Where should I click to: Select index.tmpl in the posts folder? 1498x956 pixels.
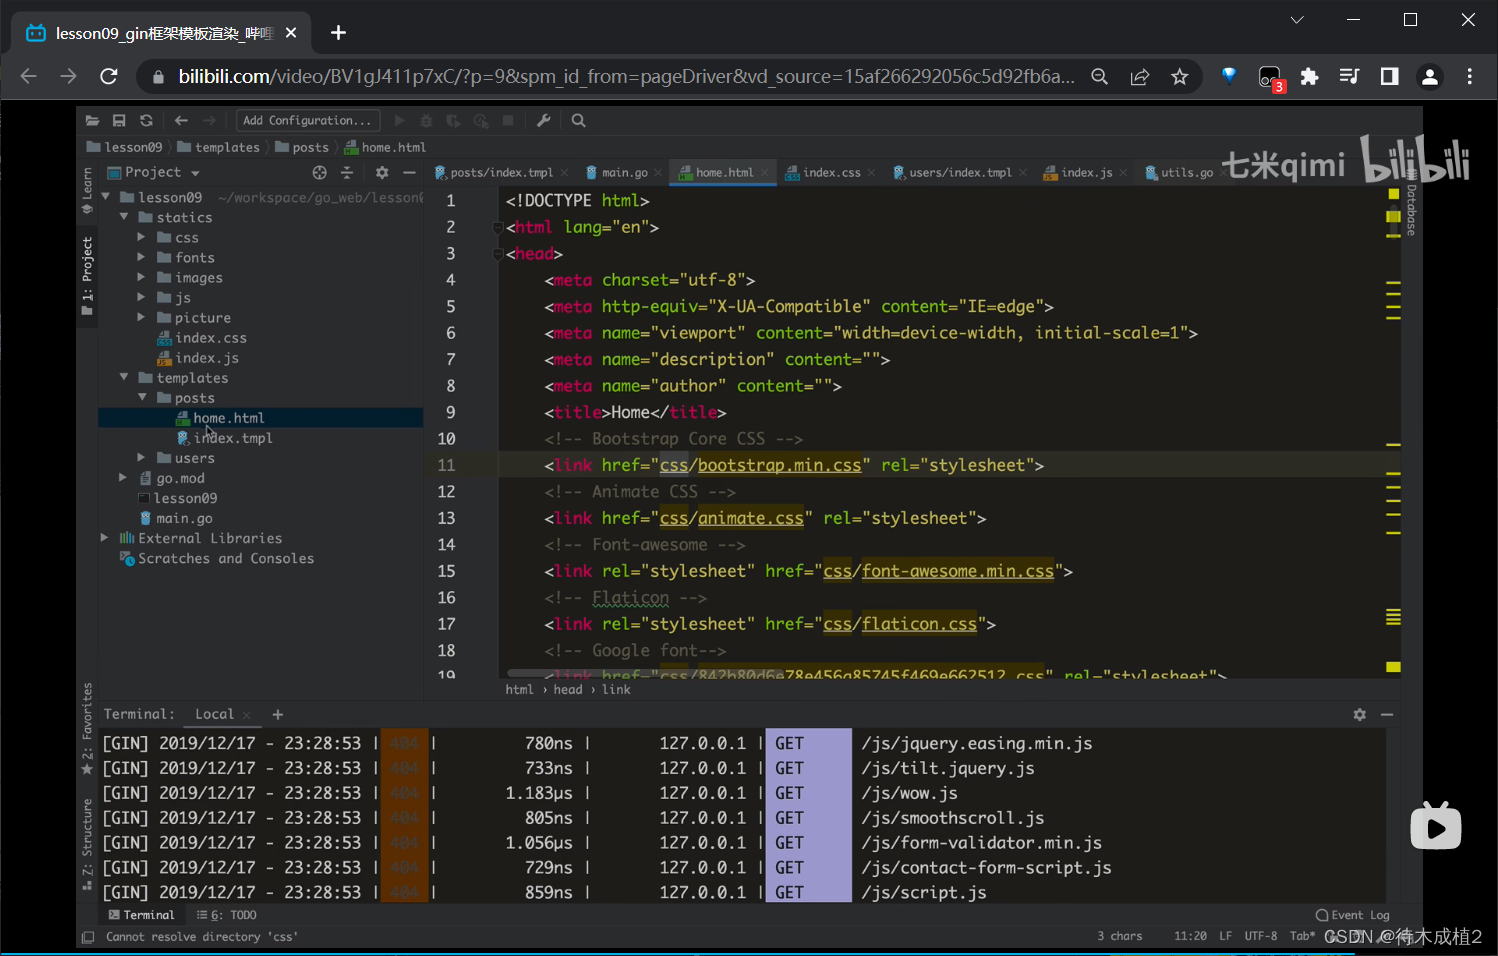233,438
